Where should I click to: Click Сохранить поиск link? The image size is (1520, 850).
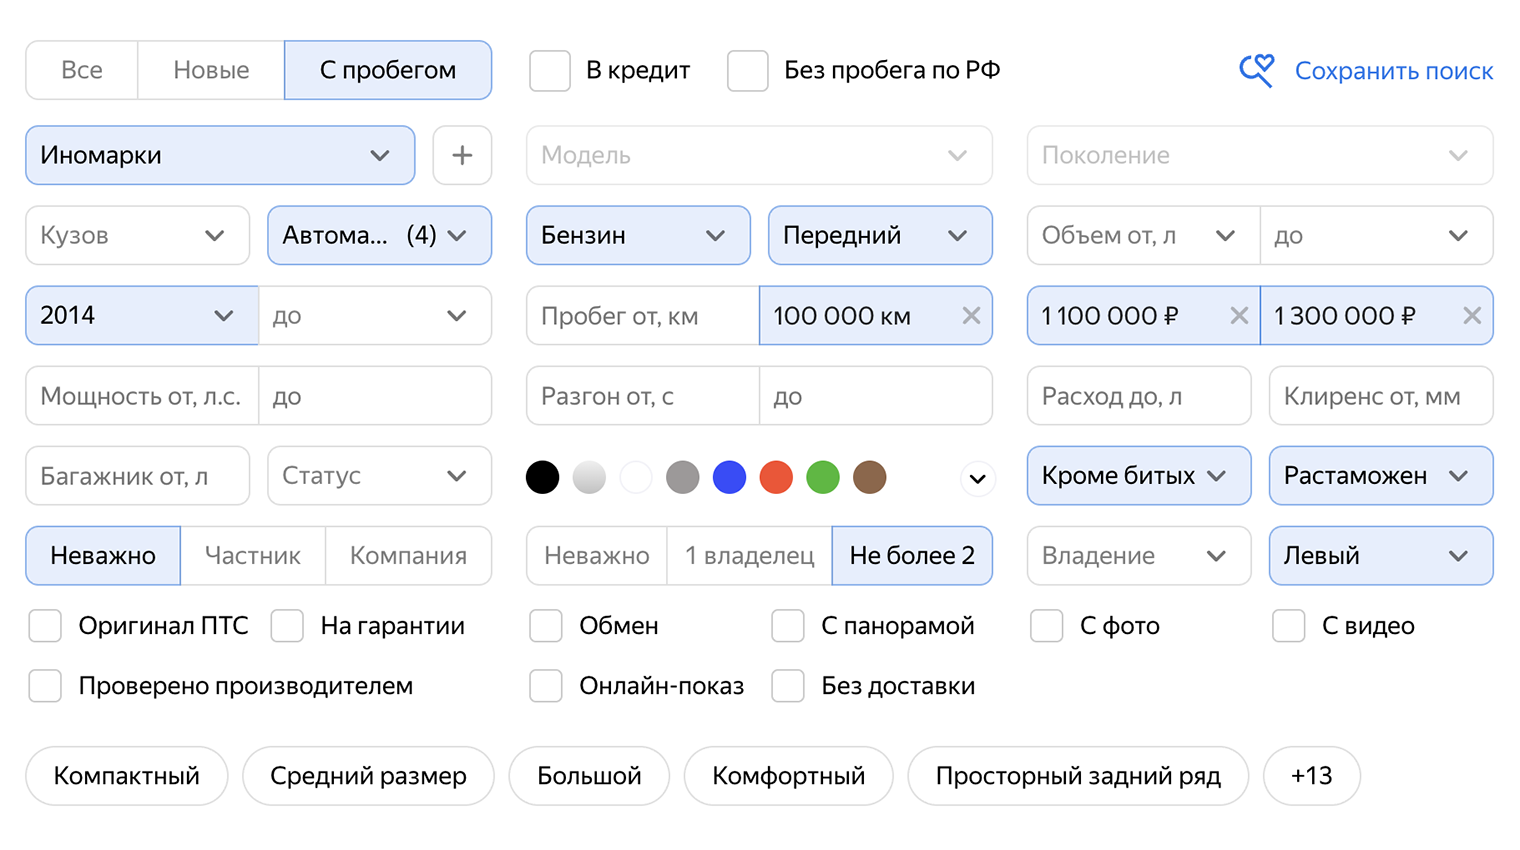(x=1394, y=71)
